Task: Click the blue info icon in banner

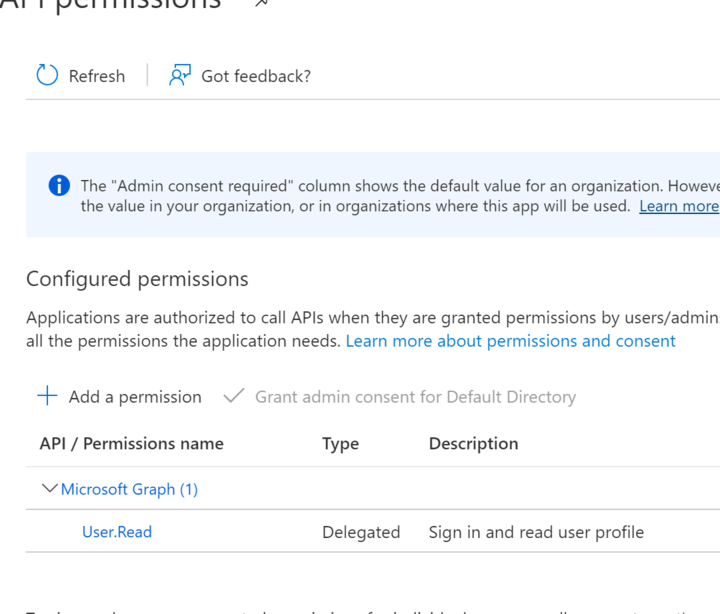Action: click(x=59, y=186)
